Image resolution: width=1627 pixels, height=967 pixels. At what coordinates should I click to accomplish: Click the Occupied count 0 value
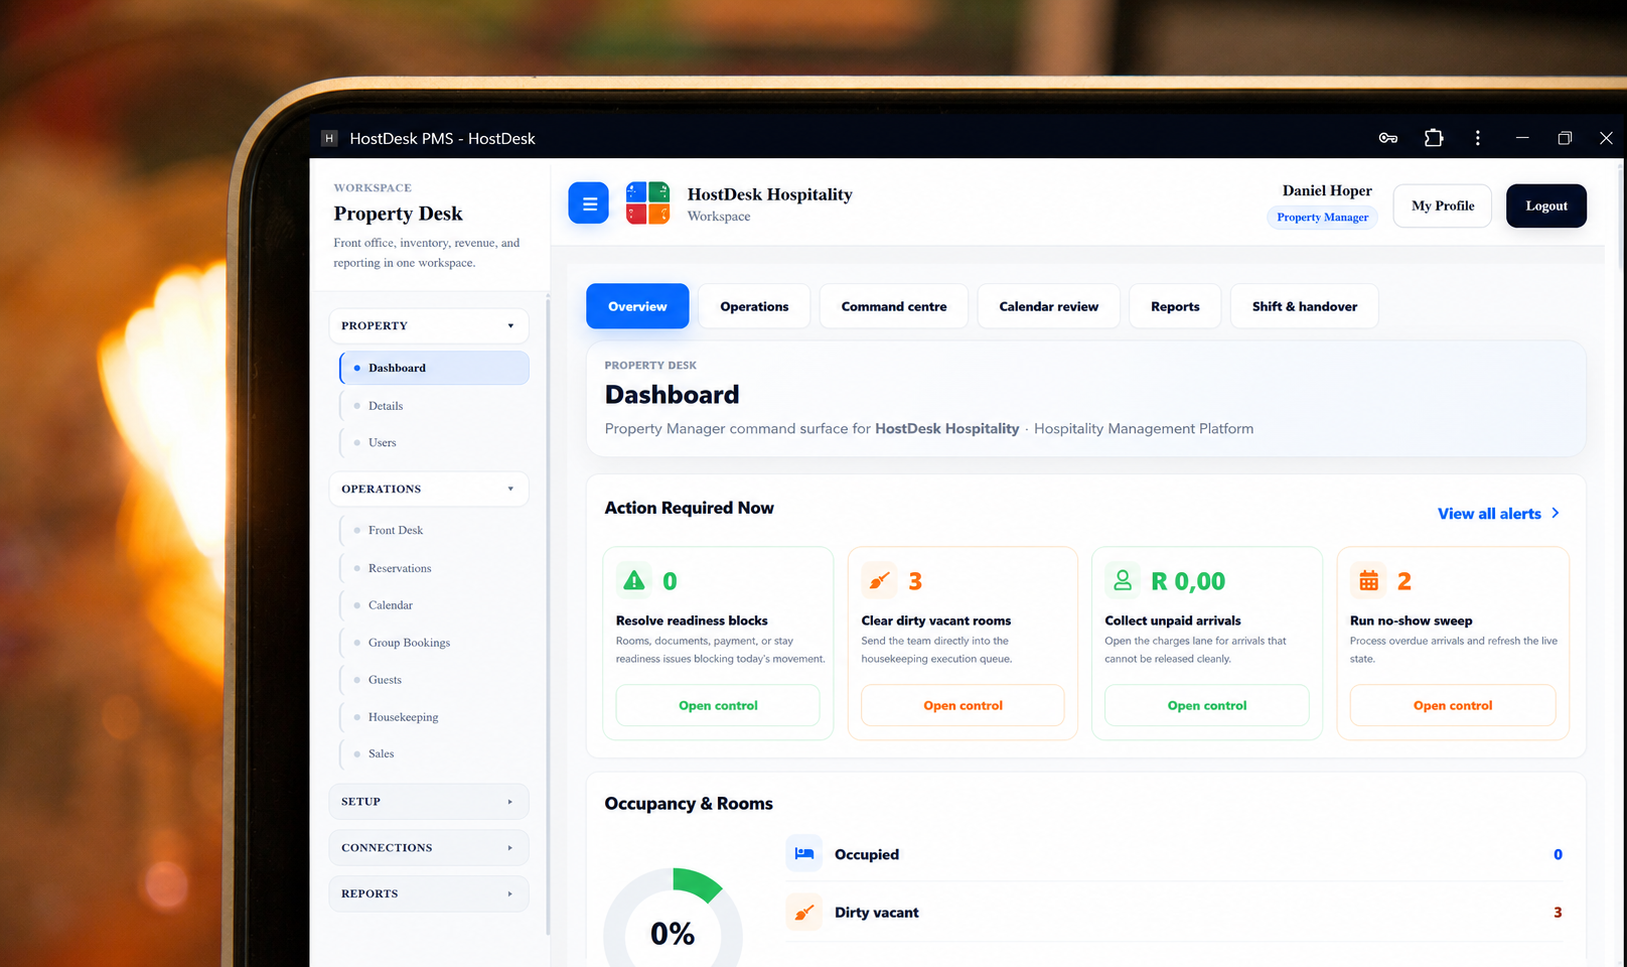1558,854
